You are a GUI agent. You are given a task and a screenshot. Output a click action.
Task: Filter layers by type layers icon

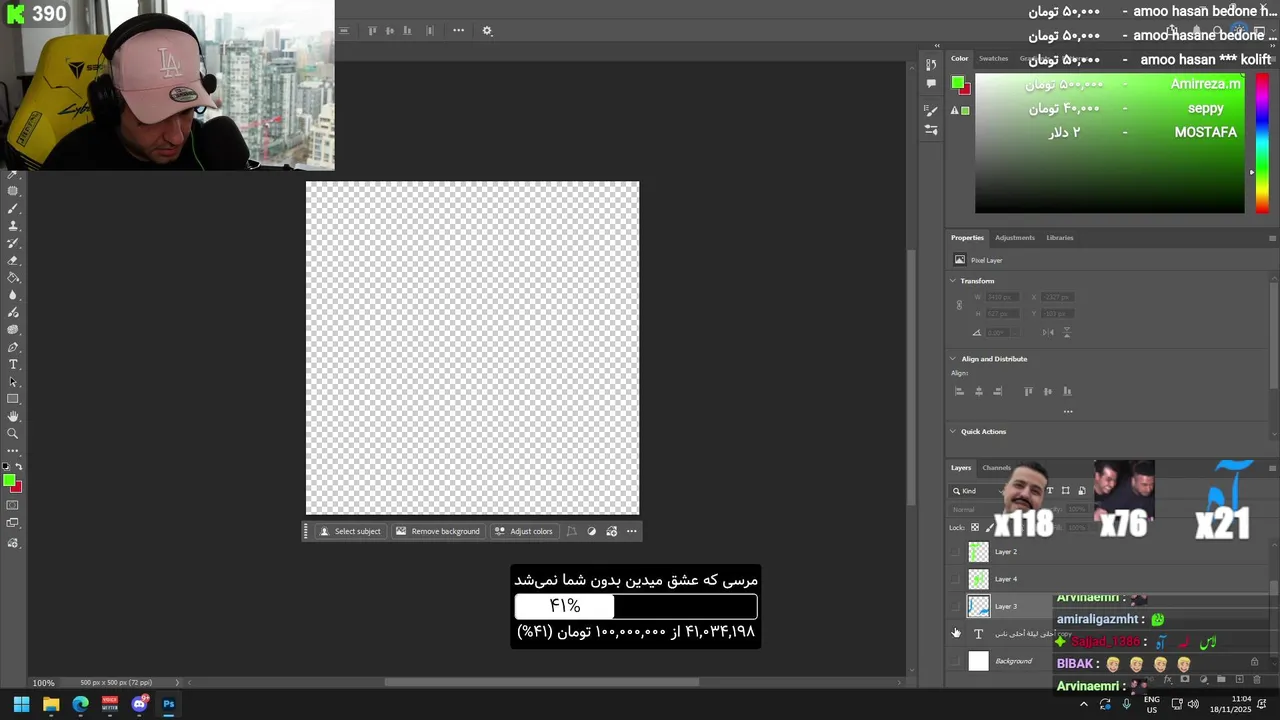tap(1049, 491)
